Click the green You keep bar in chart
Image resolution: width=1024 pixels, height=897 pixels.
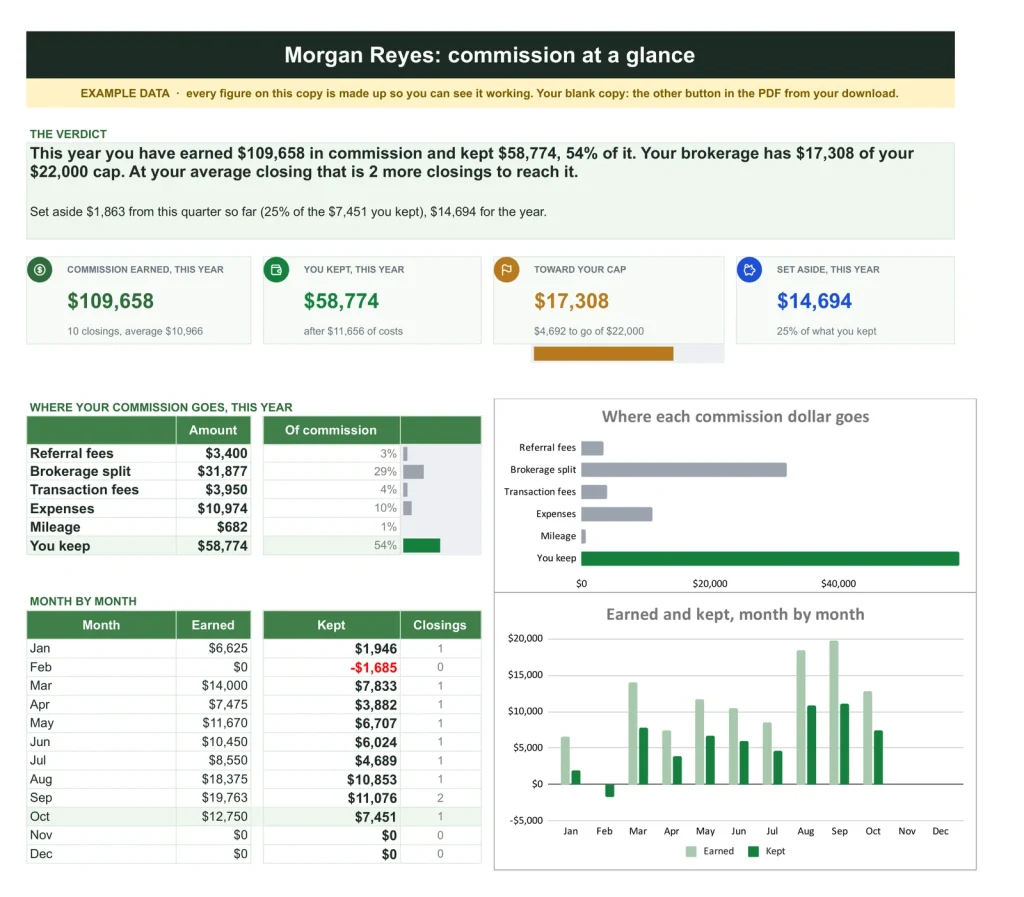[770, 558]
